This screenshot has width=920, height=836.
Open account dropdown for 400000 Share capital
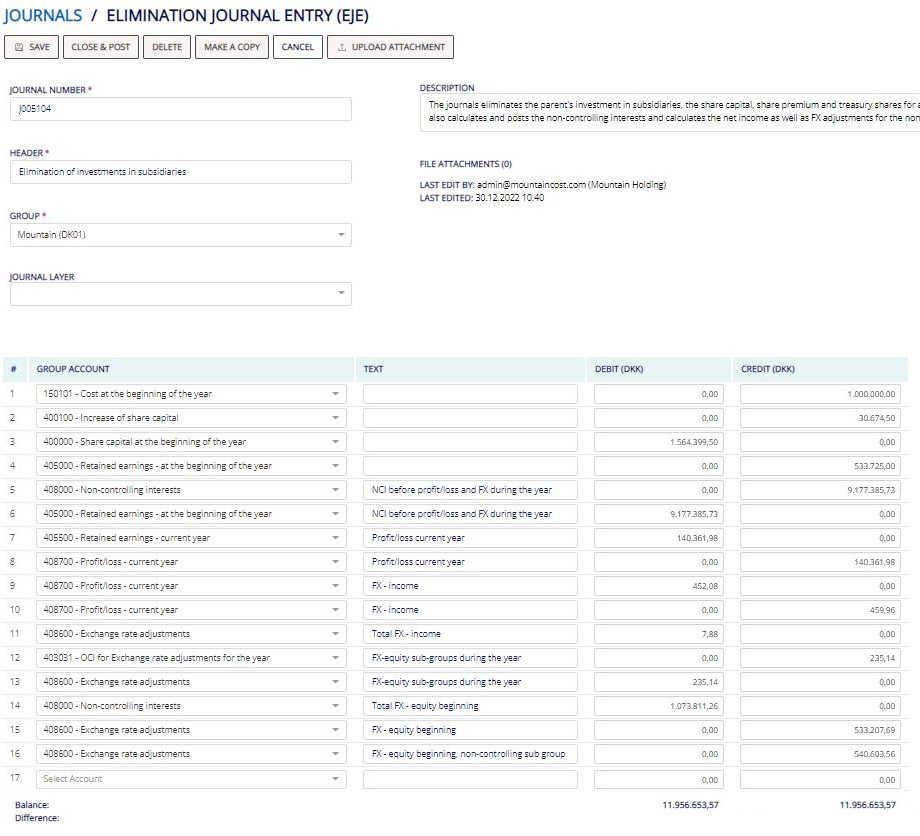[x=191, y=442]
